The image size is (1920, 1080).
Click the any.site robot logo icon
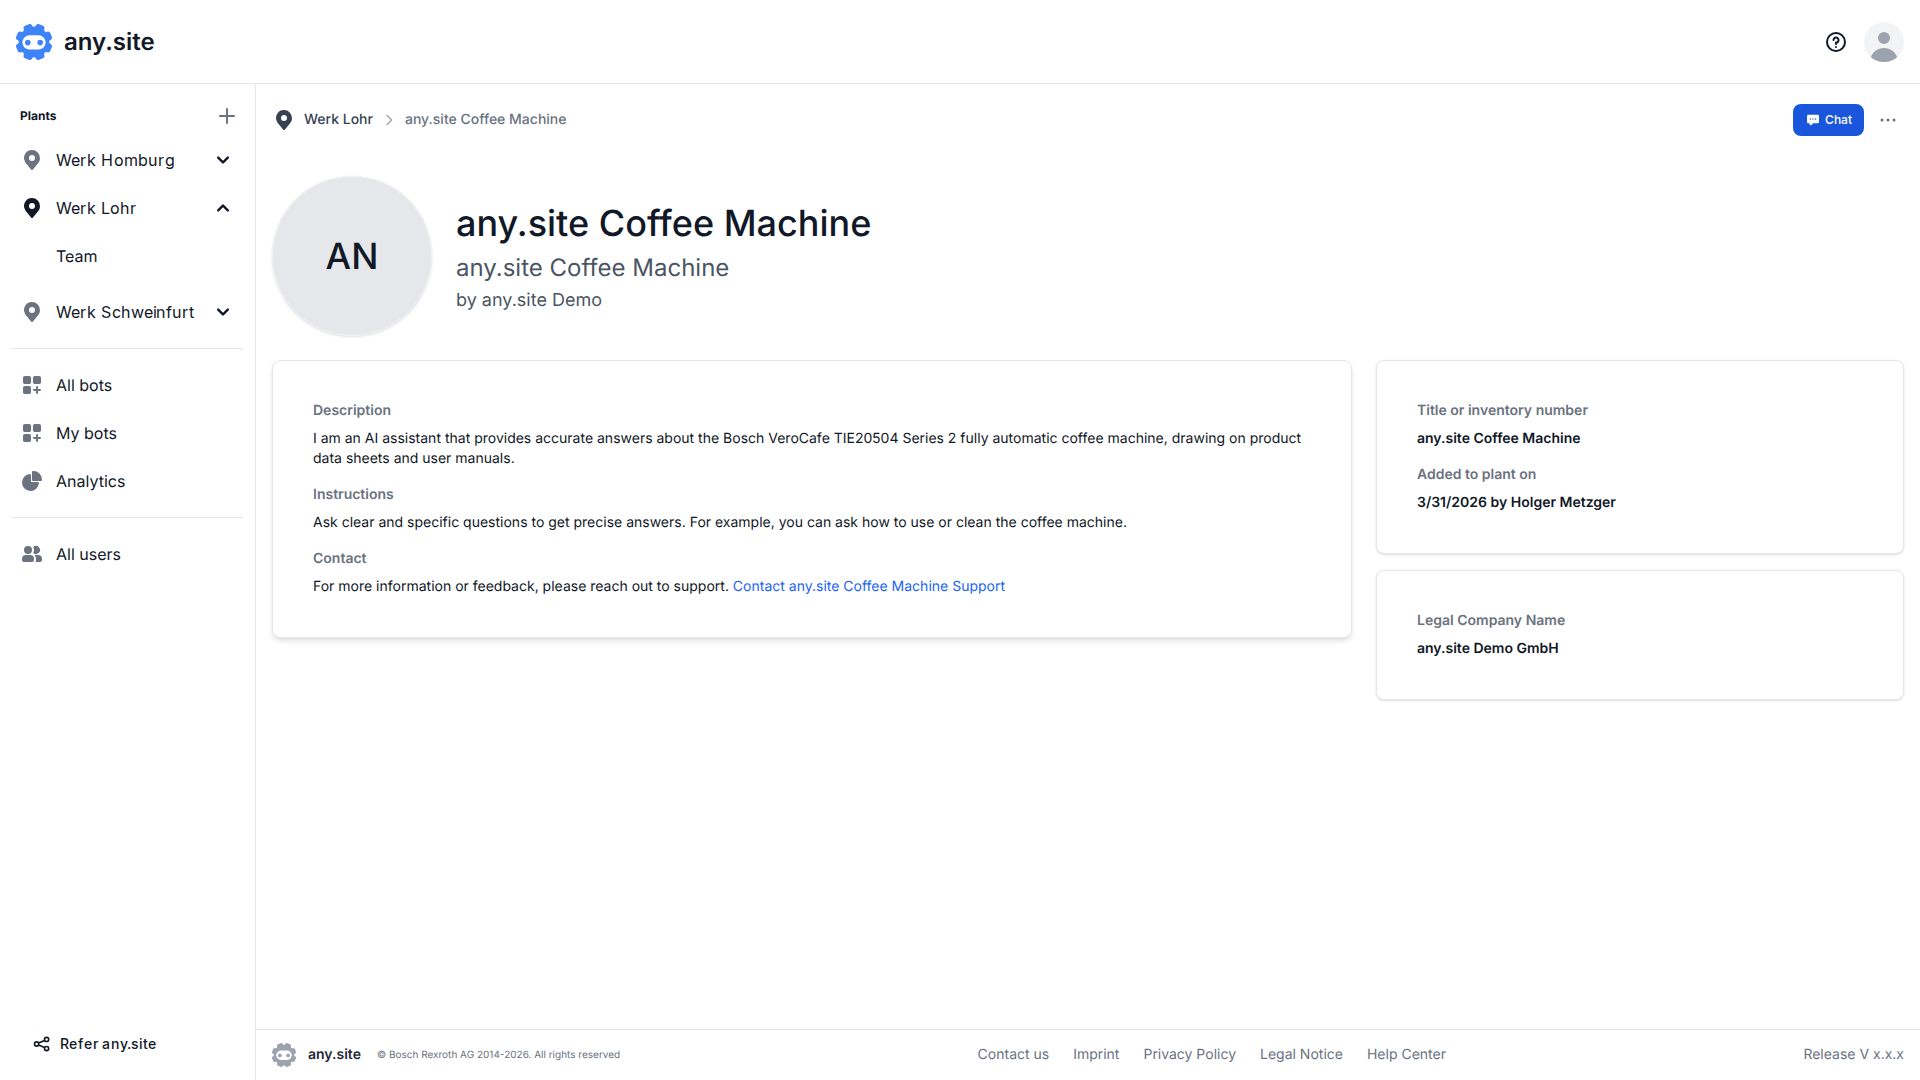tap(34, 42)
